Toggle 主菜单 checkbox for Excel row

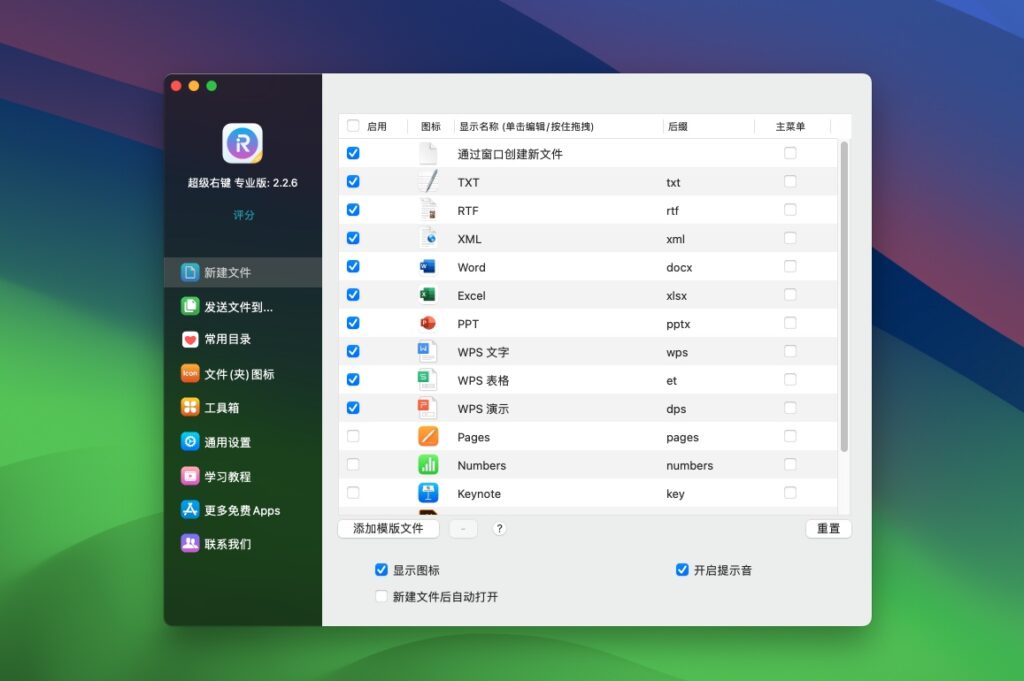pyautogui.click(x=791, y=295)
